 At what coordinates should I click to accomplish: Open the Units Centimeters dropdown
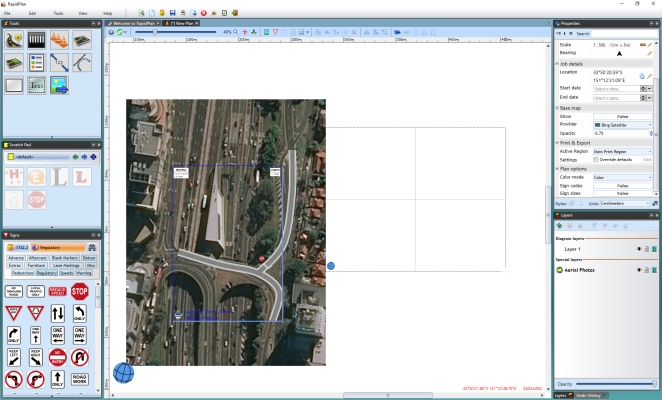[x=625, y=204]
